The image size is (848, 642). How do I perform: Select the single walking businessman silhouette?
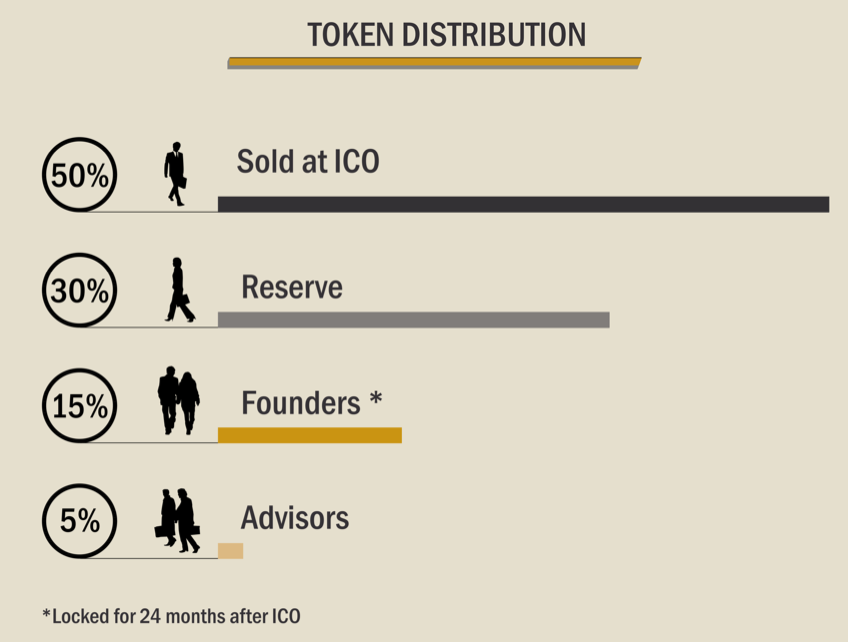point(176,174)
